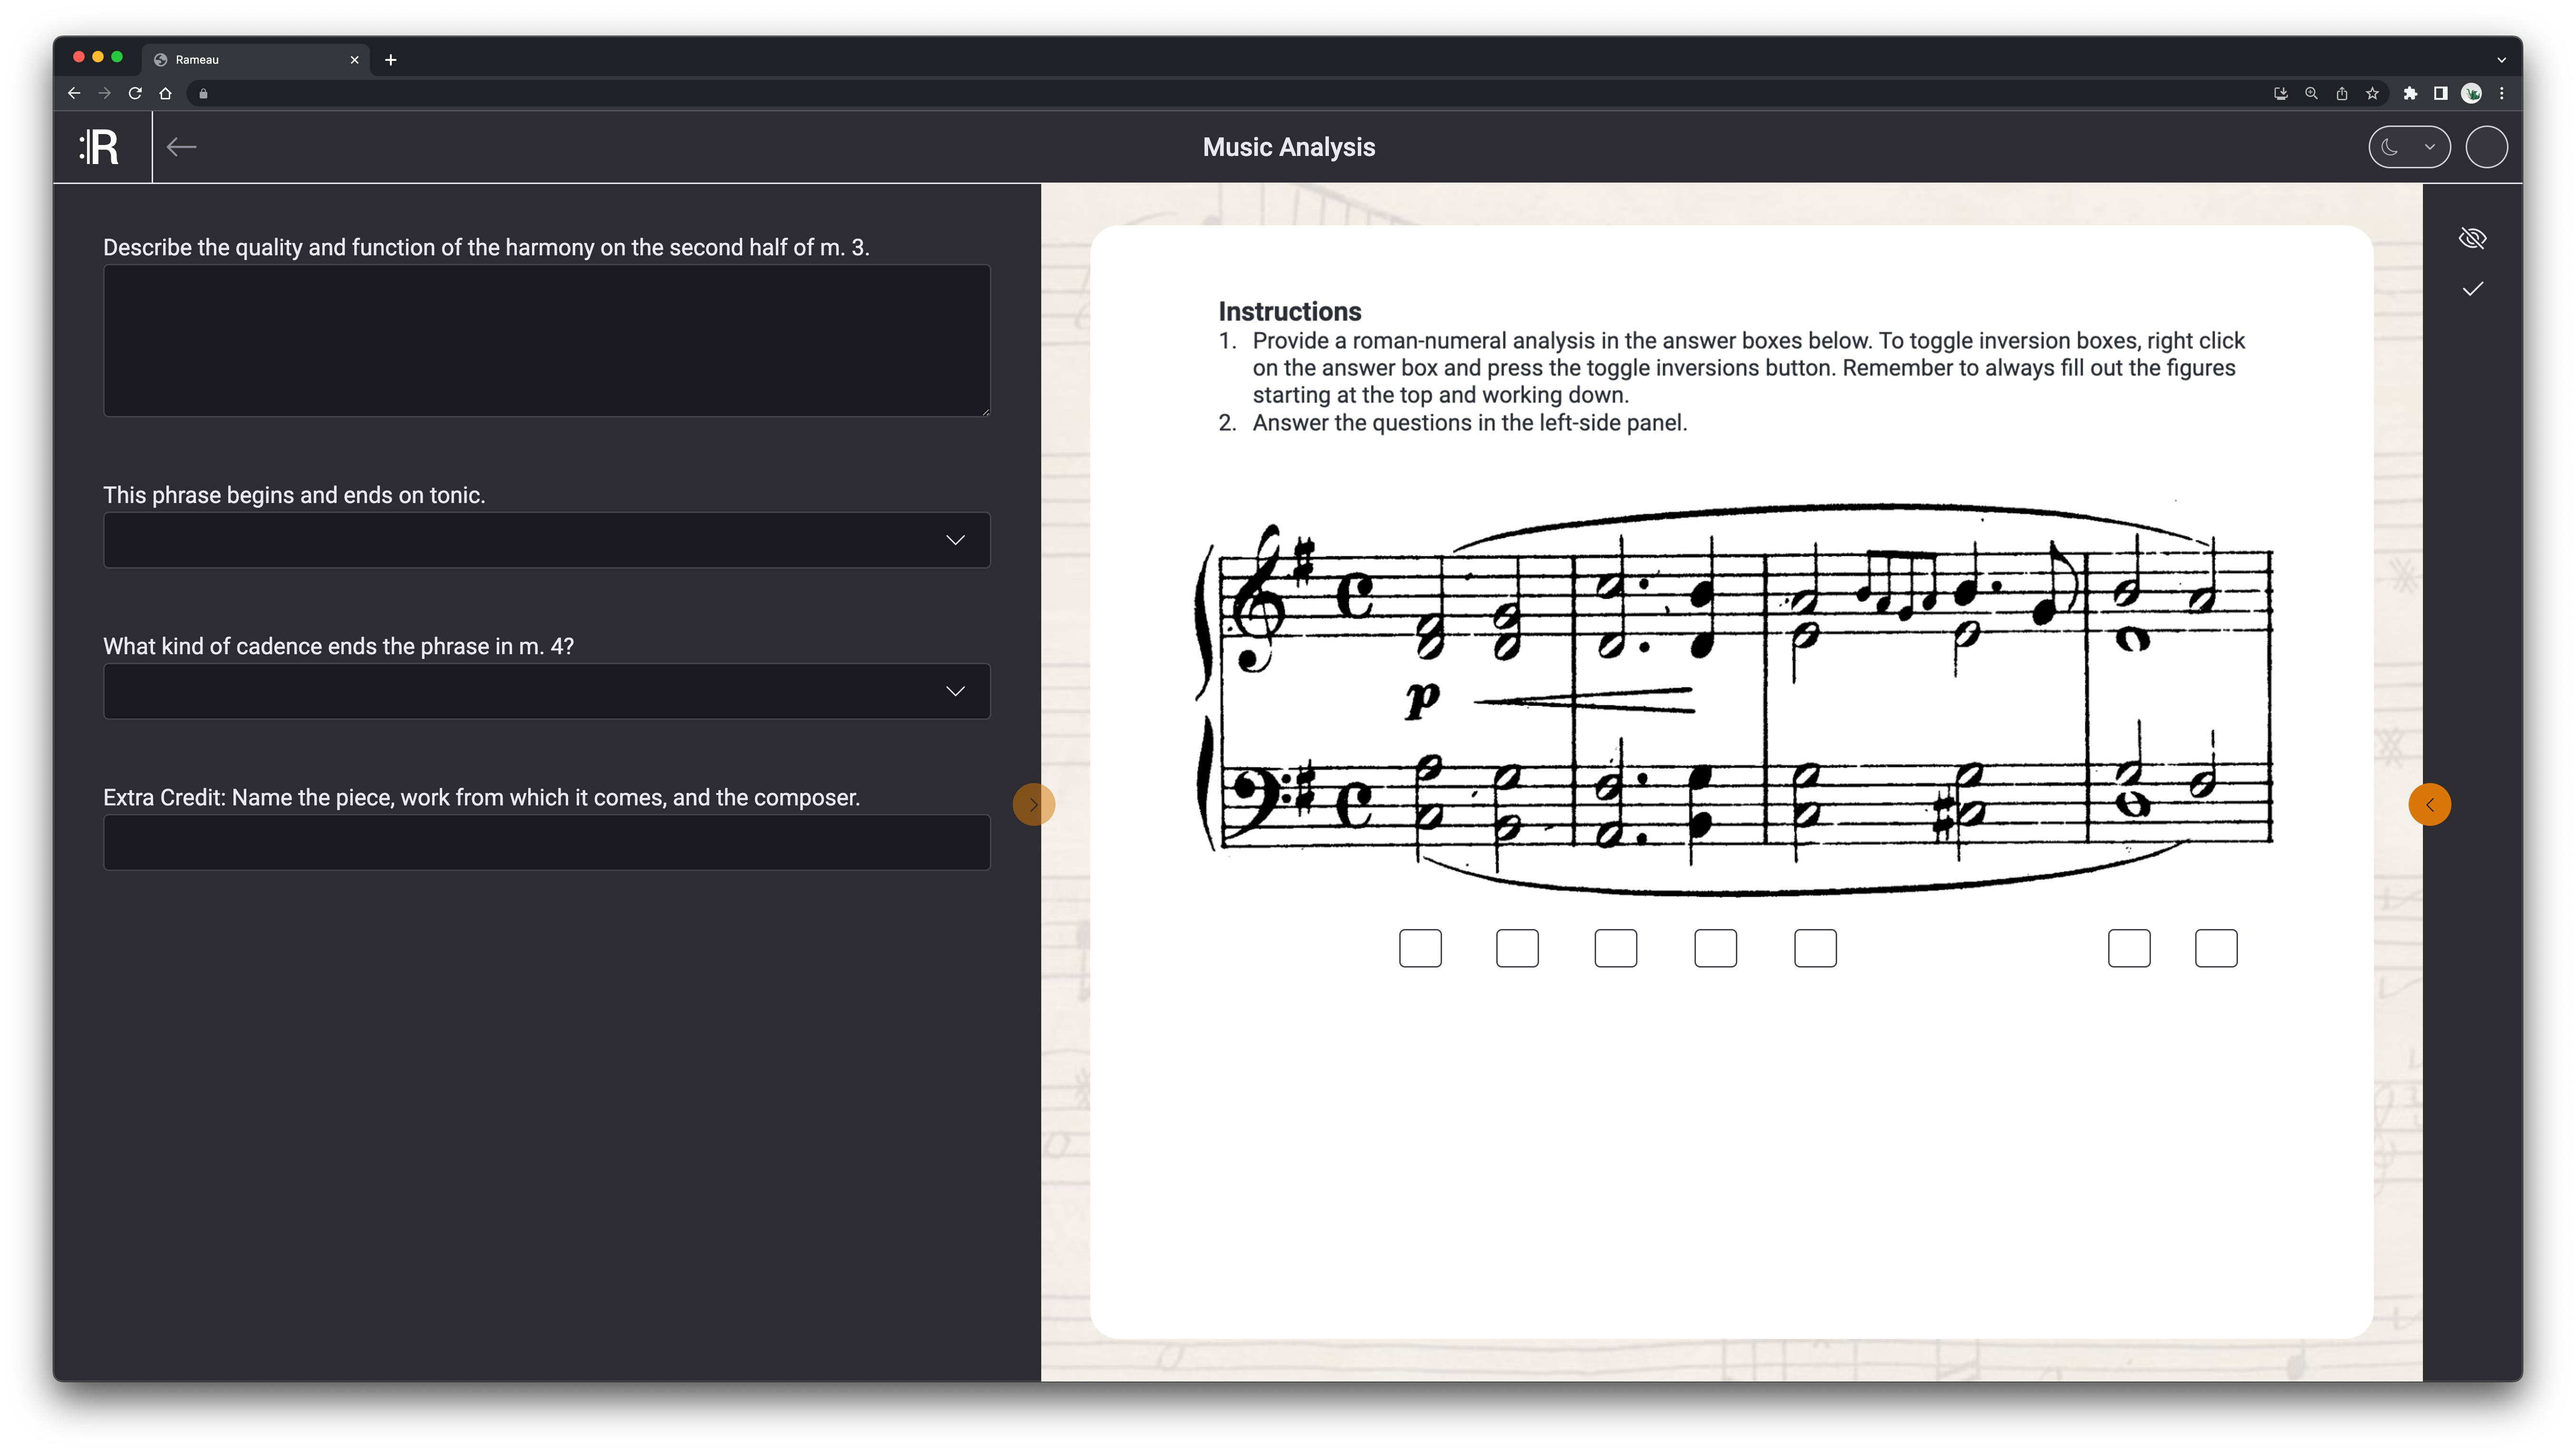
Task: Open the user profile circle
Action: 2486,147
